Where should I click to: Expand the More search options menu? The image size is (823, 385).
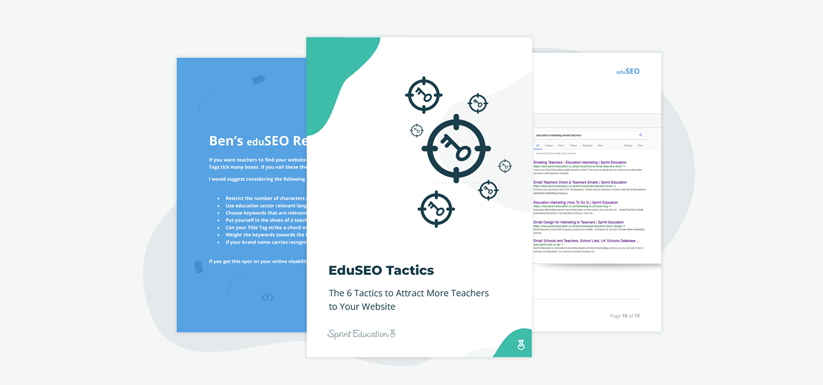point(600,145)
